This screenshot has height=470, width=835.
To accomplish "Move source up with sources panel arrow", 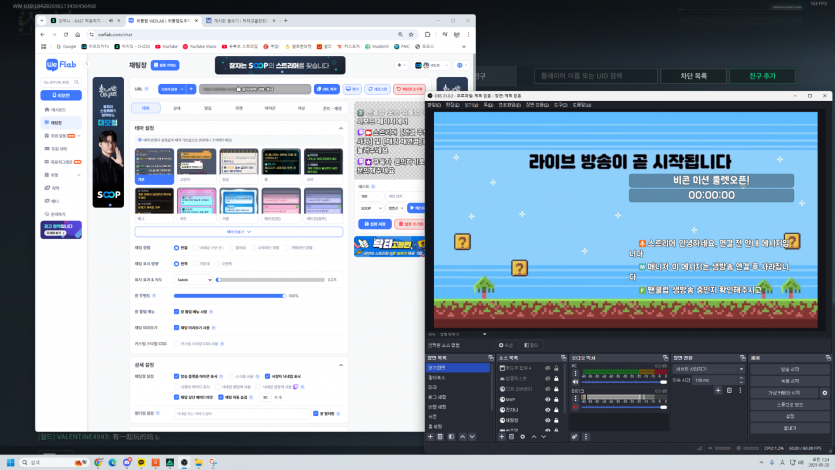I will [x=534, y=436].
